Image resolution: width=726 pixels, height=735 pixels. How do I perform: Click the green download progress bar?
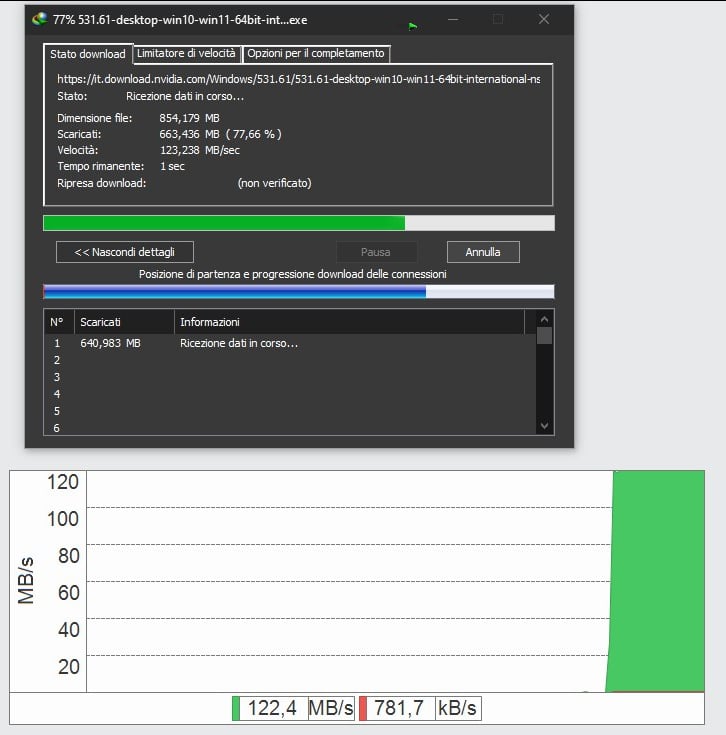tap(299, 223)
